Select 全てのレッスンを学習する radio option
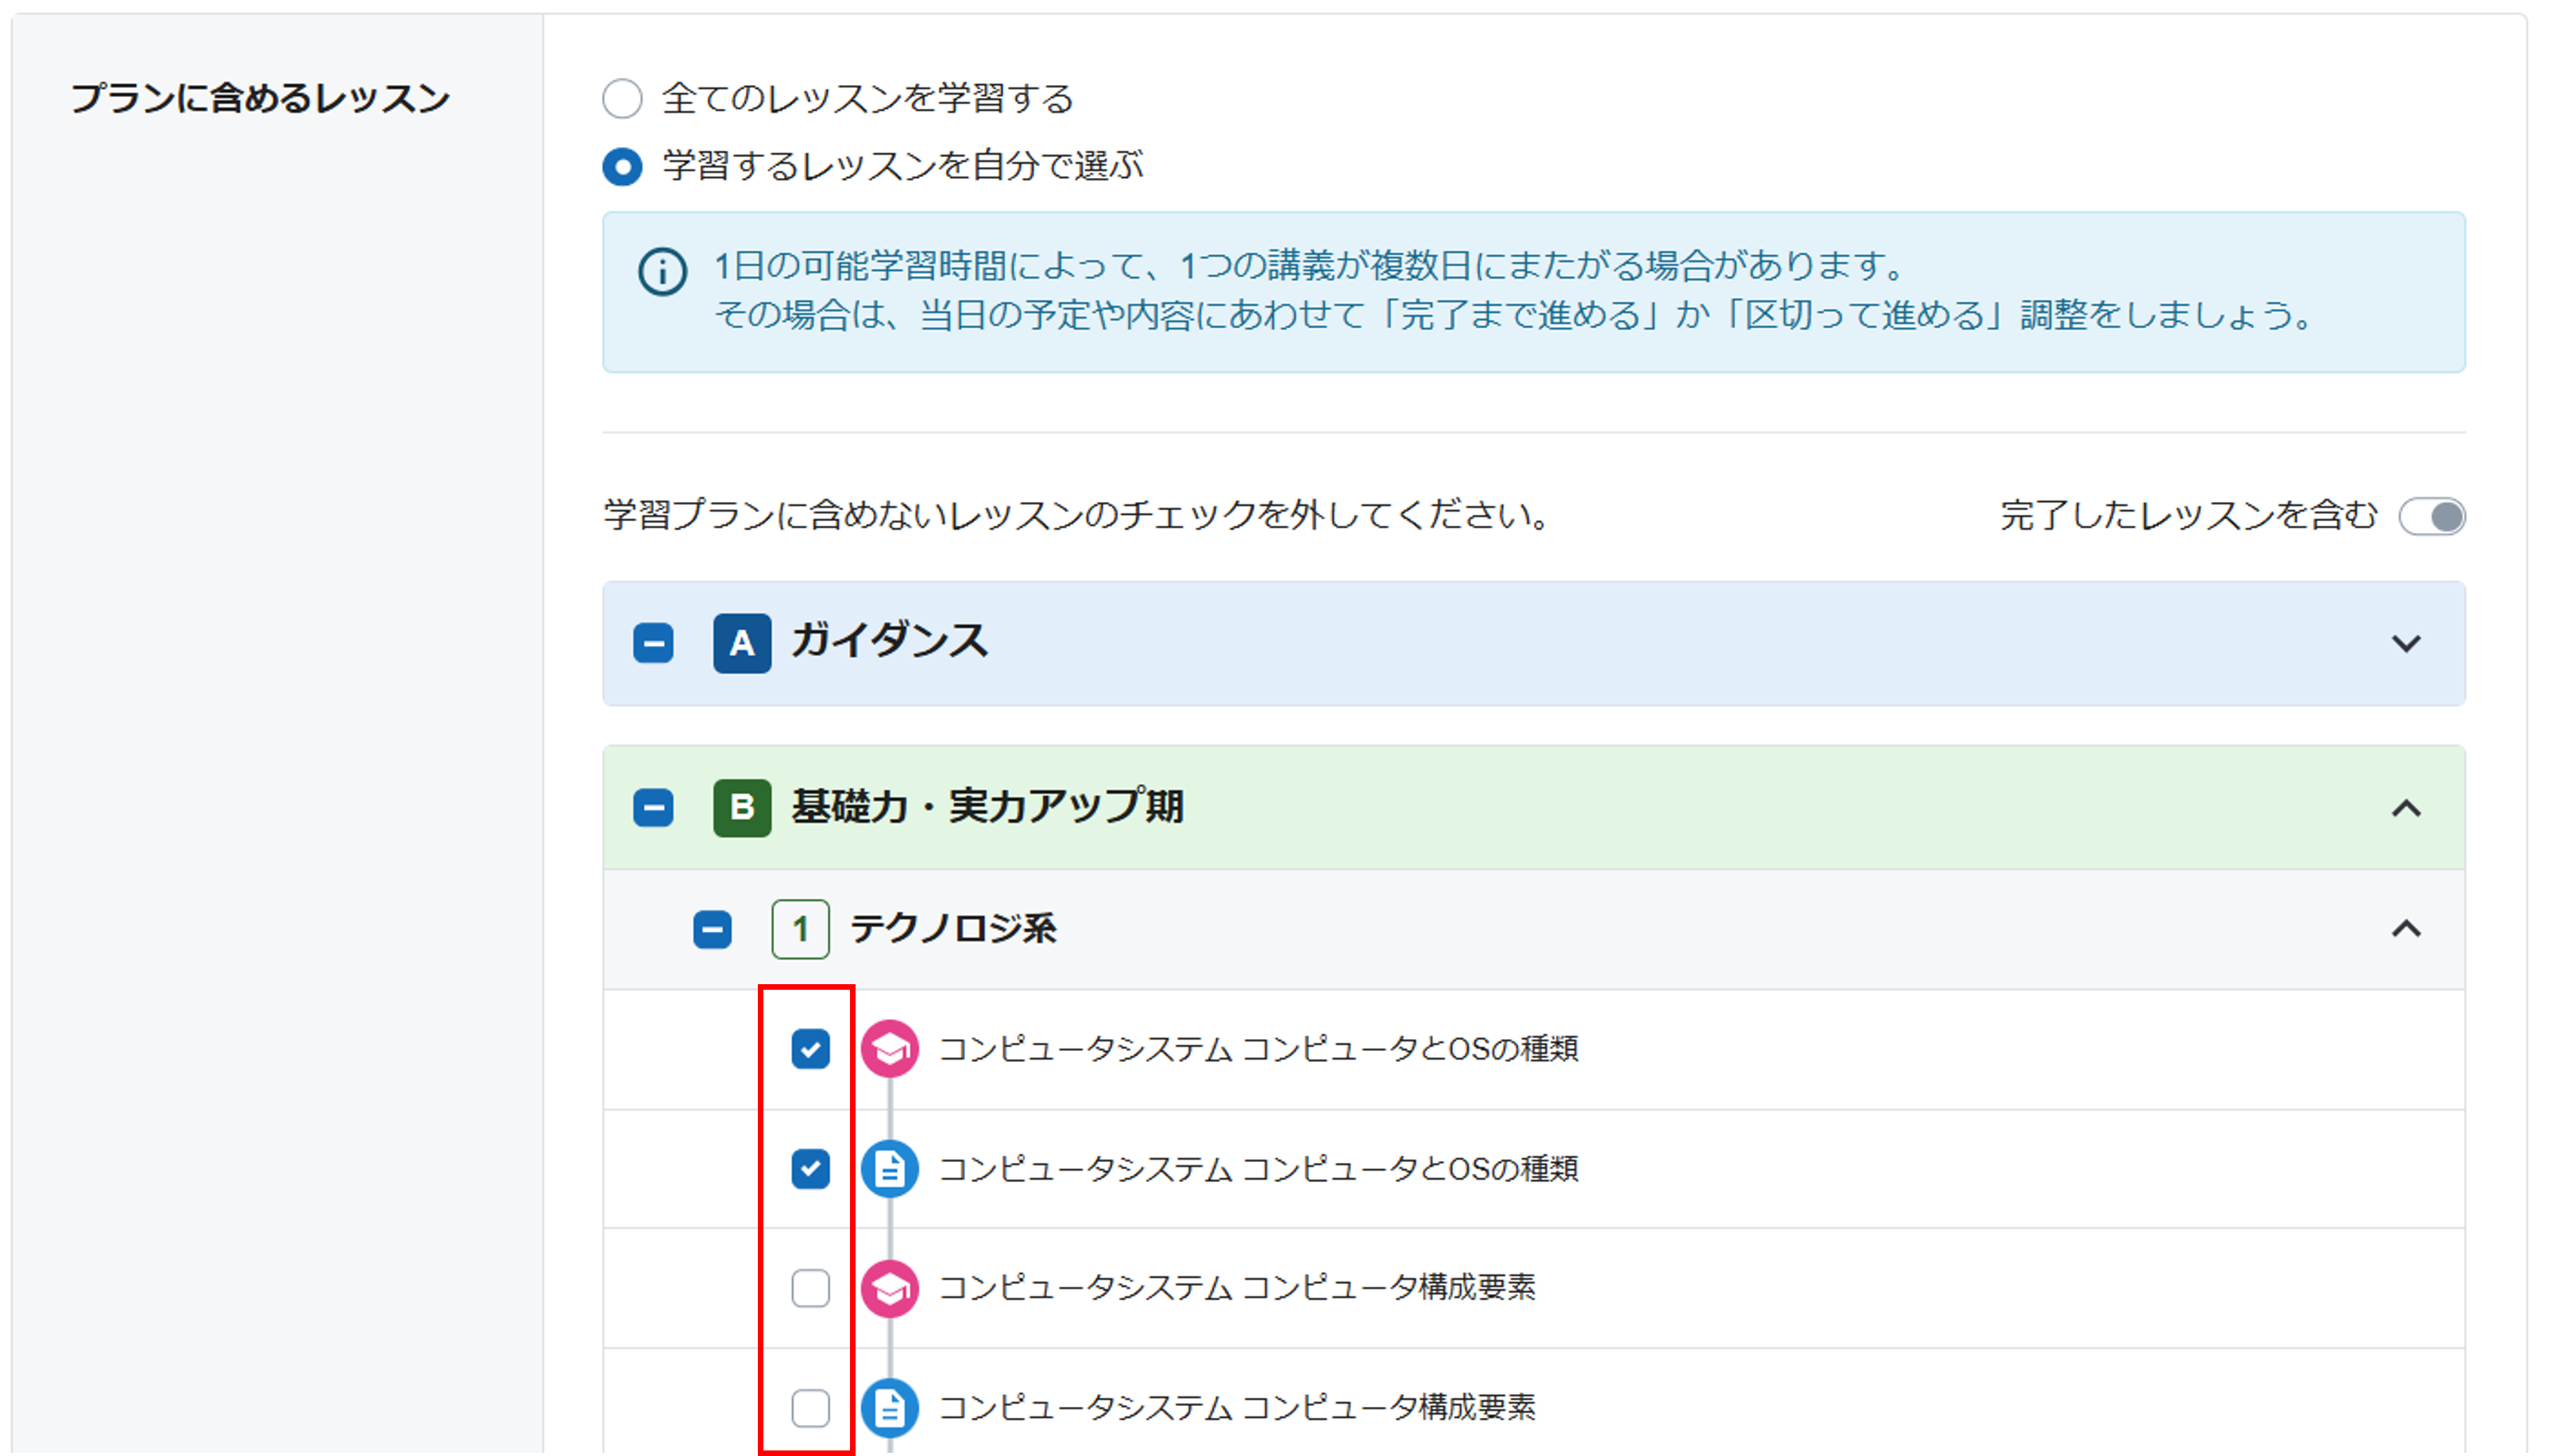 (x=622, y=99)
